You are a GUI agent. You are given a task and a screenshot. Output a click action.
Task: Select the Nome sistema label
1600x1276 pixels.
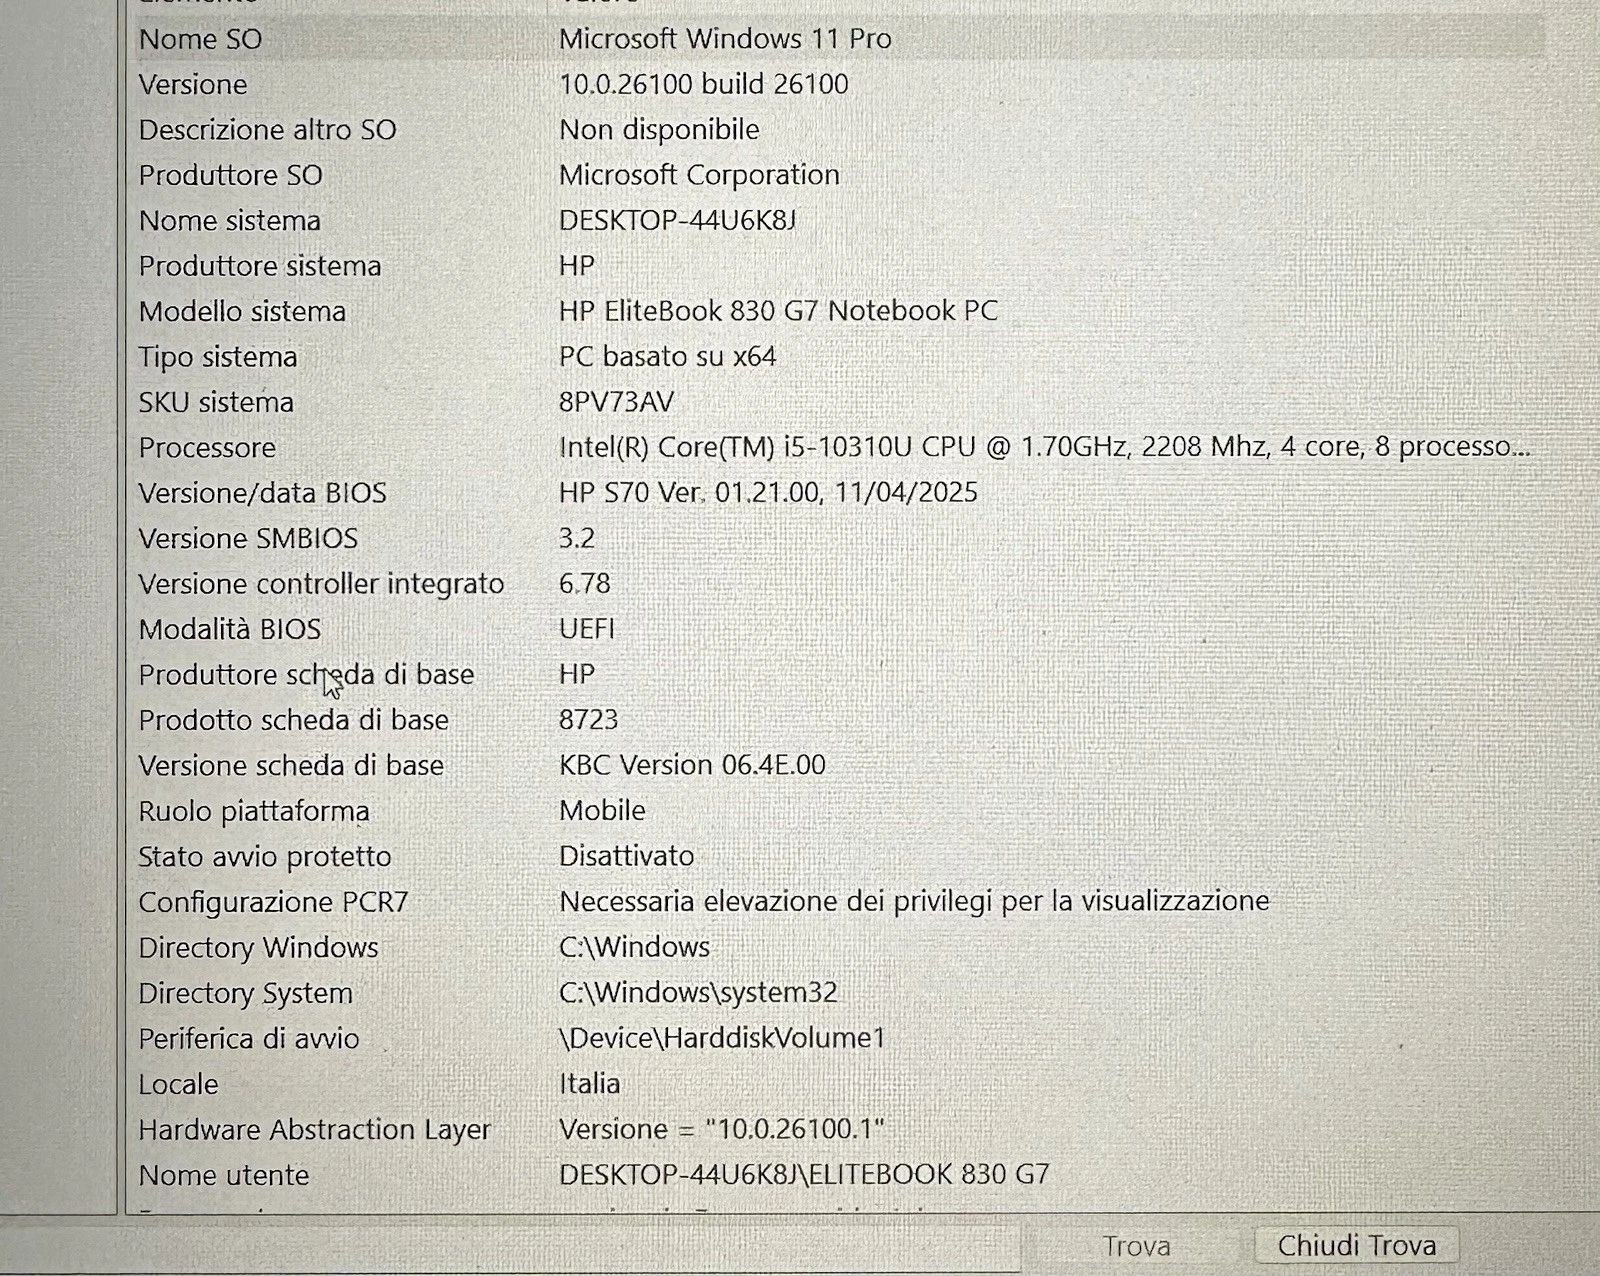click(229, 221)
